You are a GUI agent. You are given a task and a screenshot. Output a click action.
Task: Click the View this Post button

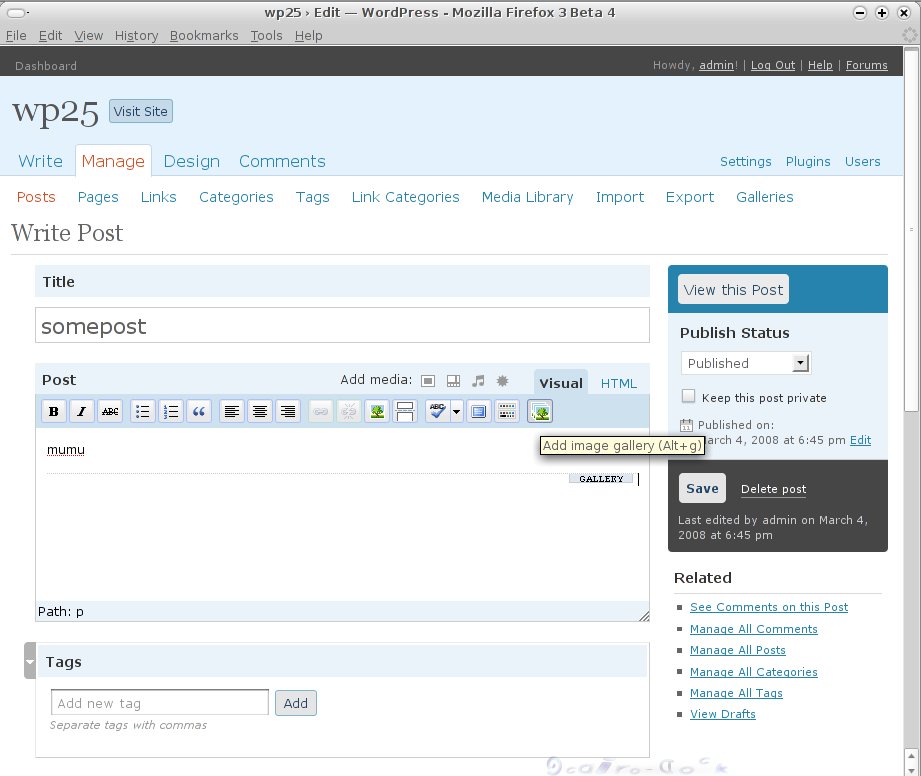(733, 290)
